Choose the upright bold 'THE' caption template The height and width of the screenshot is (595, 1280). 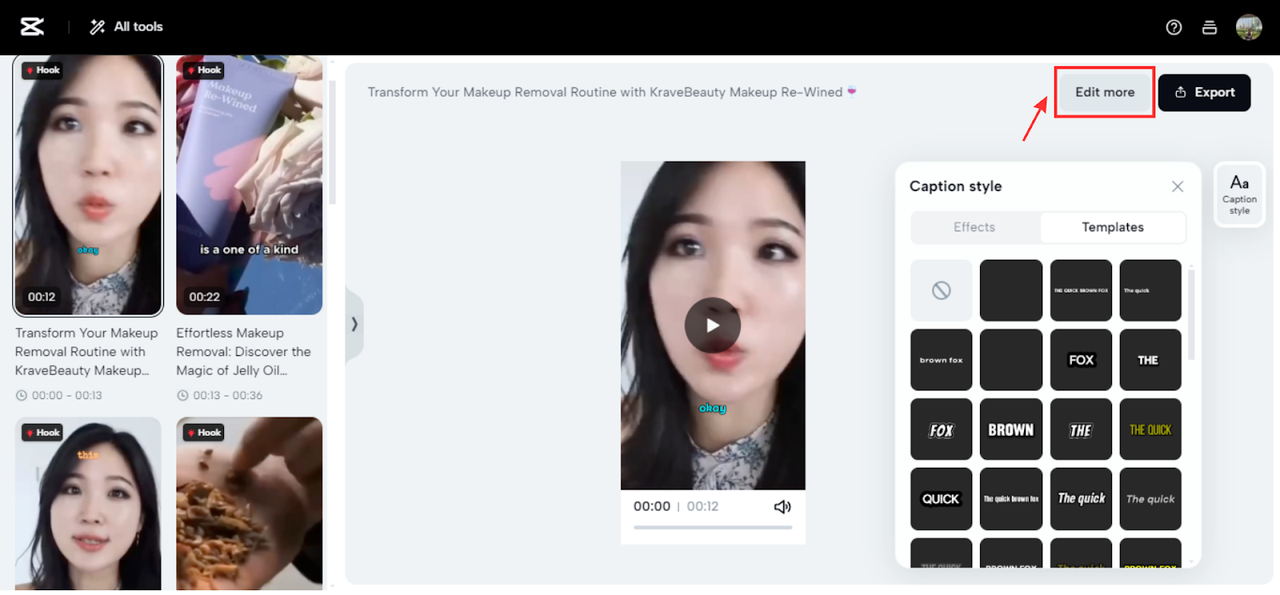1150,360
